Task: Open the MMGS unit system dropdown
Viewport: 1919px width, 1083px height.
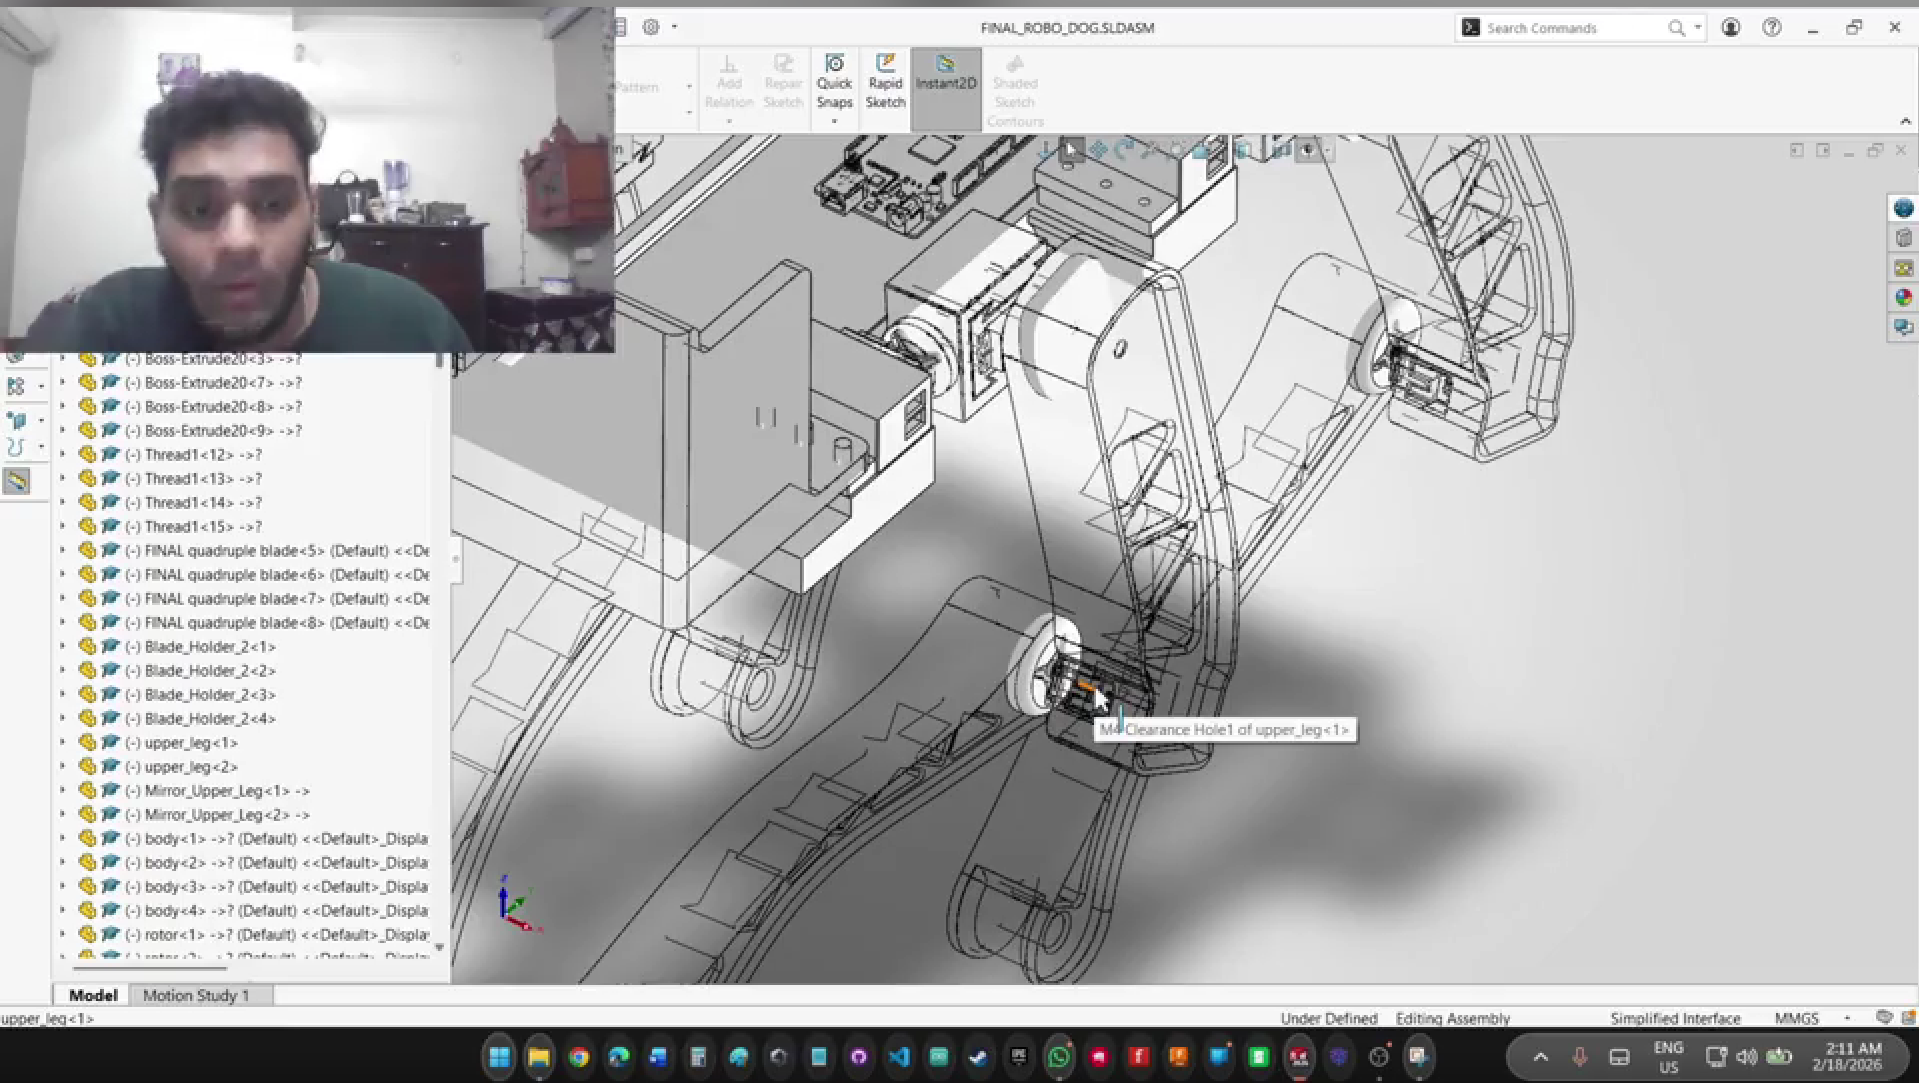Action: pyautogui.click(x=1847, y=1018)
